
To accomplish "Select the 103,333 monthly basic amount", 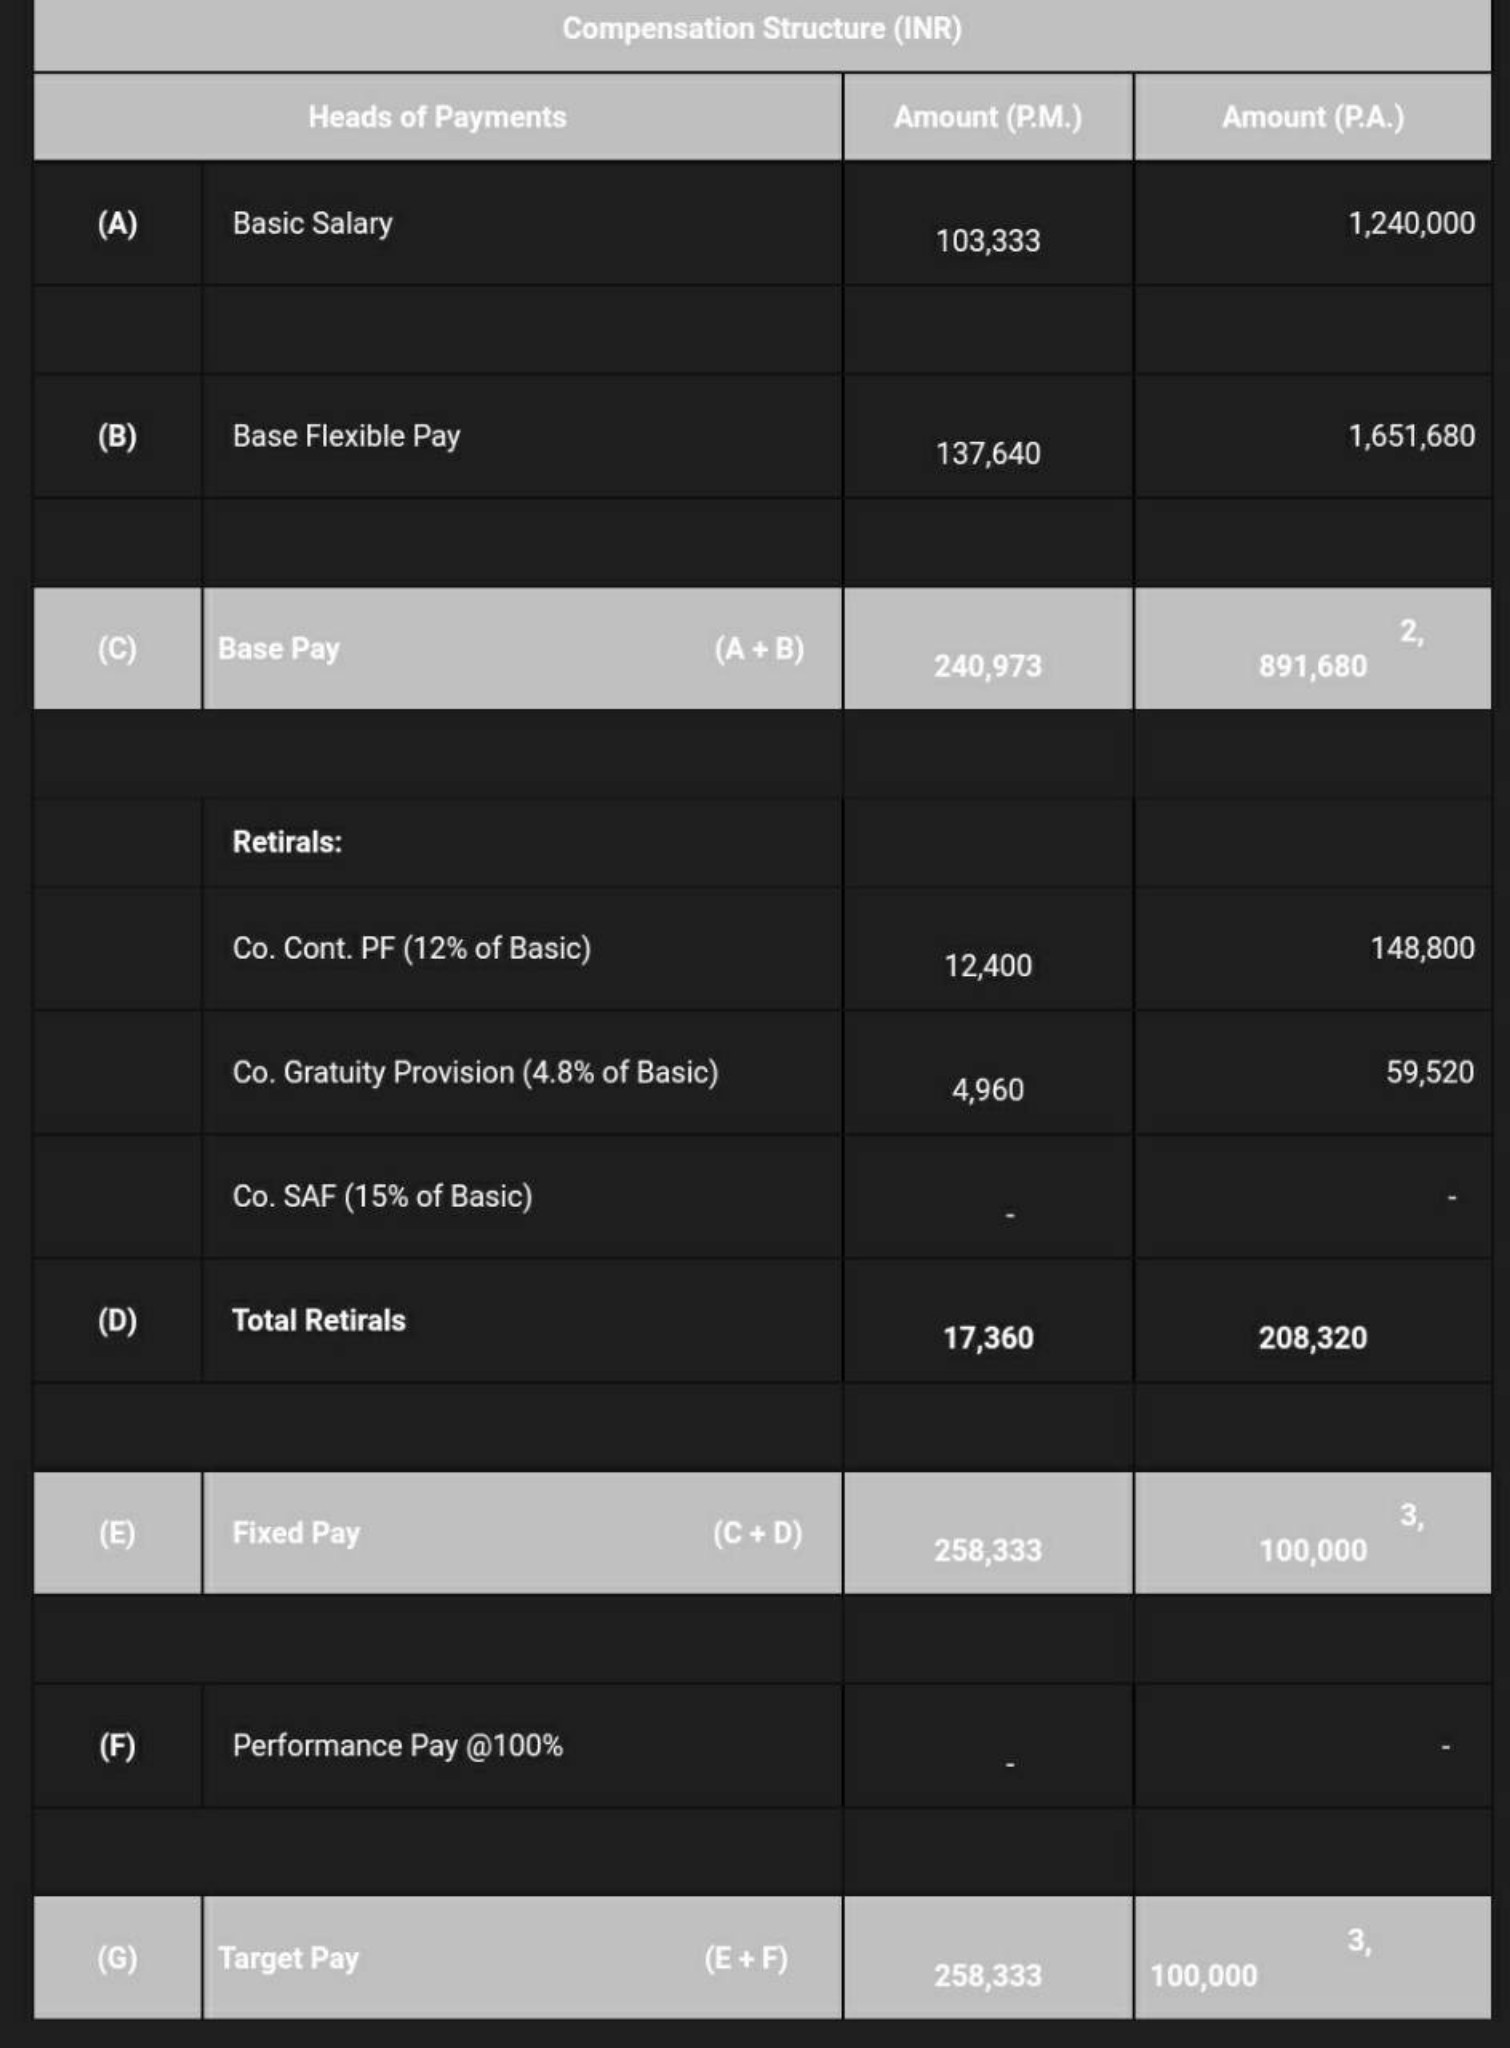I will pyautogui.click(x=988, y=241).
